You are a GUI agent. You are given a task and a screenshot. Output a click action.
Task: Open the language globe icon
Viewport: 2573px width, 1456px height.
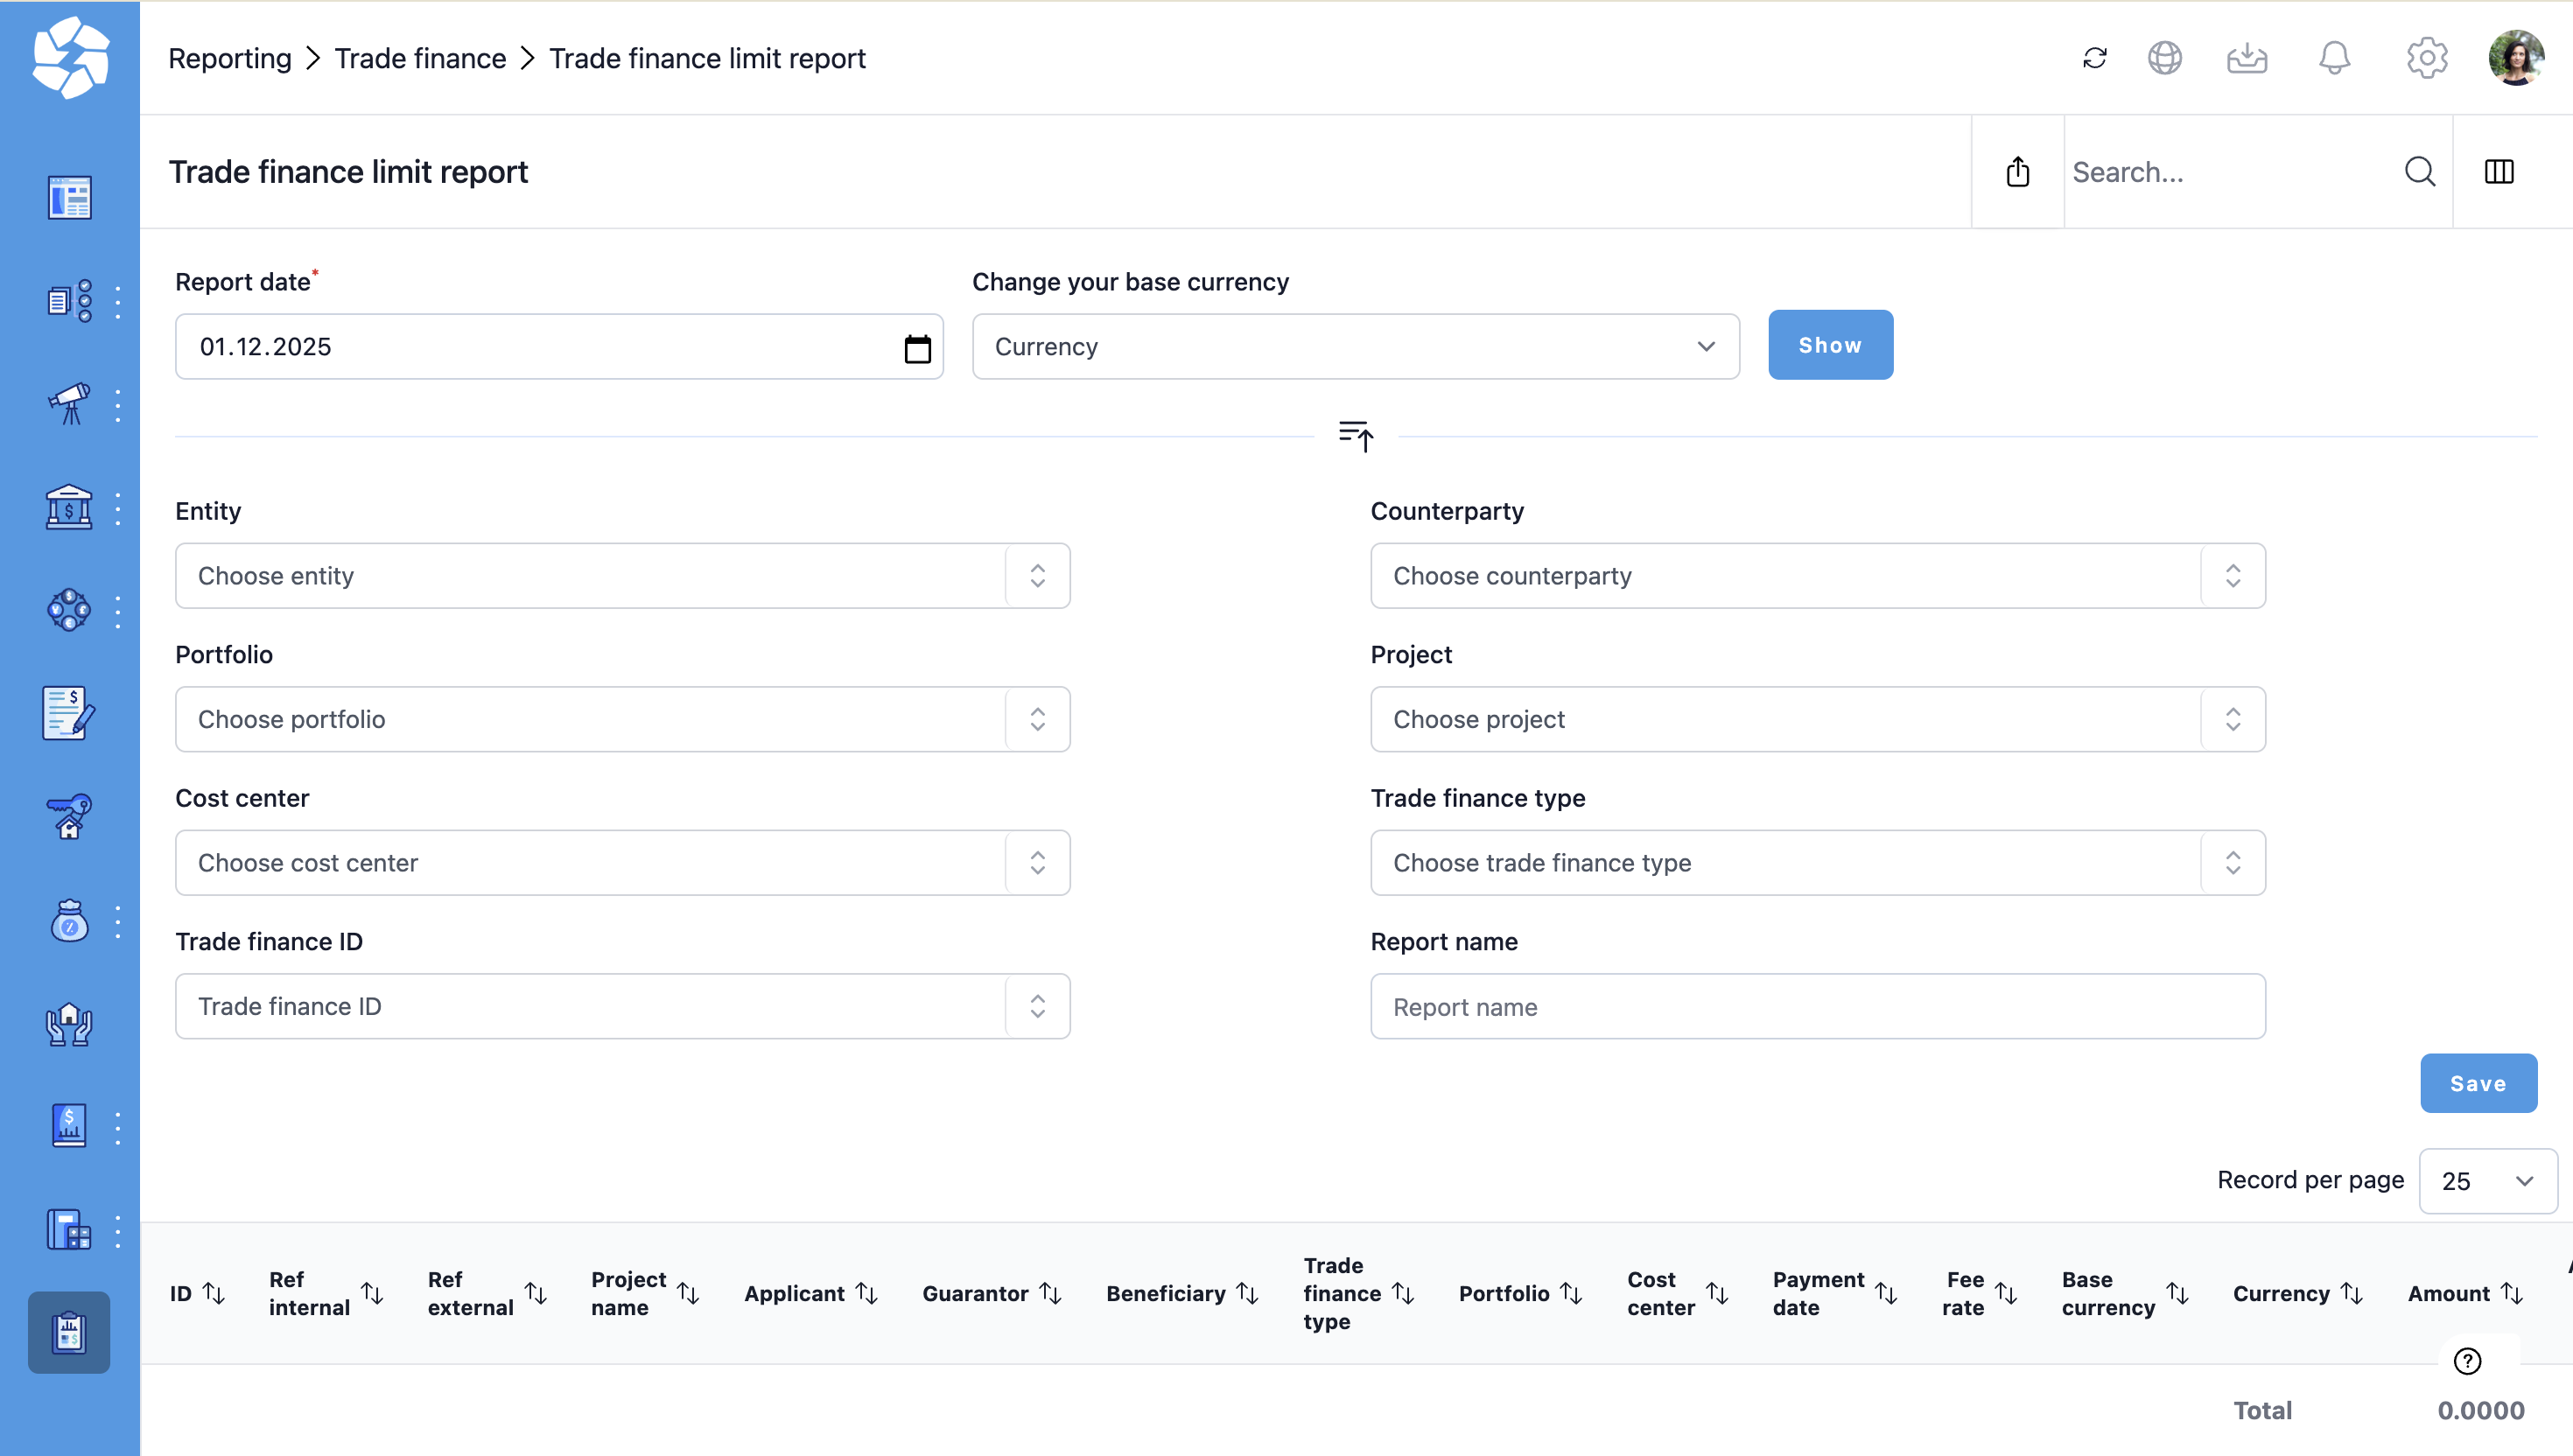2164,58
